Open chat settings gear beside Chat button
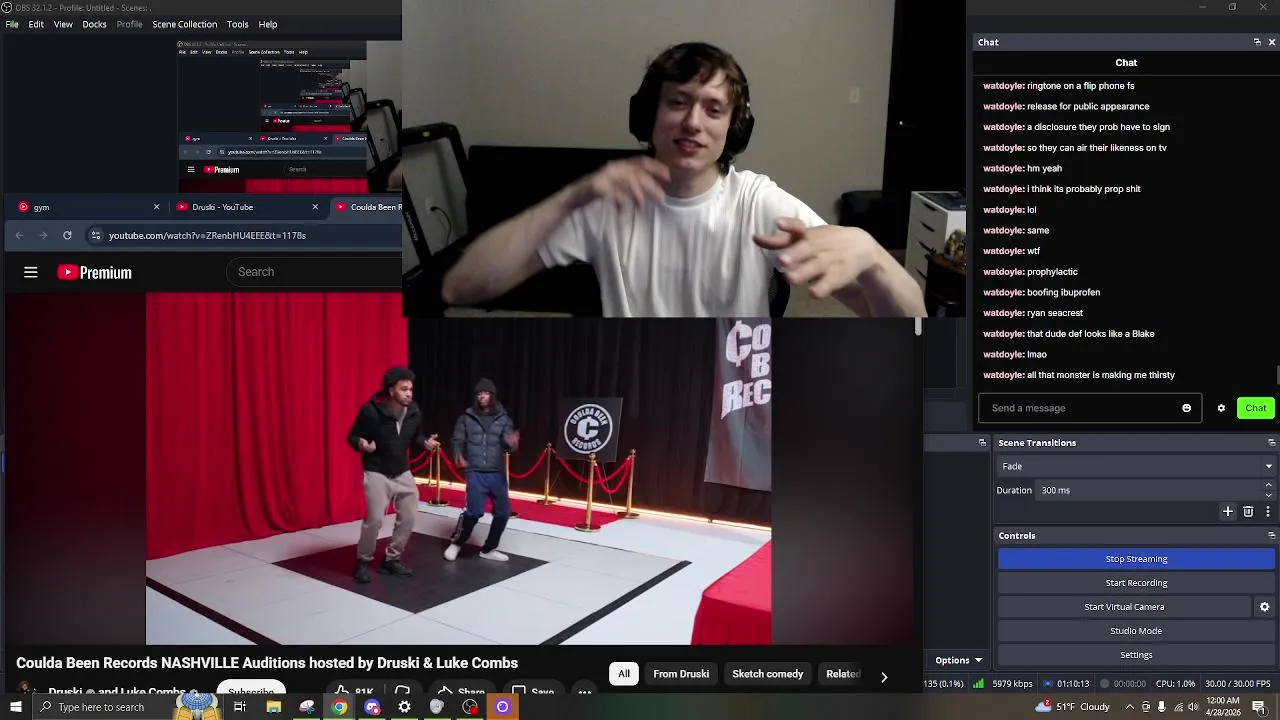The height and width of the screenshot is (720, 1280). point(1221,408)
